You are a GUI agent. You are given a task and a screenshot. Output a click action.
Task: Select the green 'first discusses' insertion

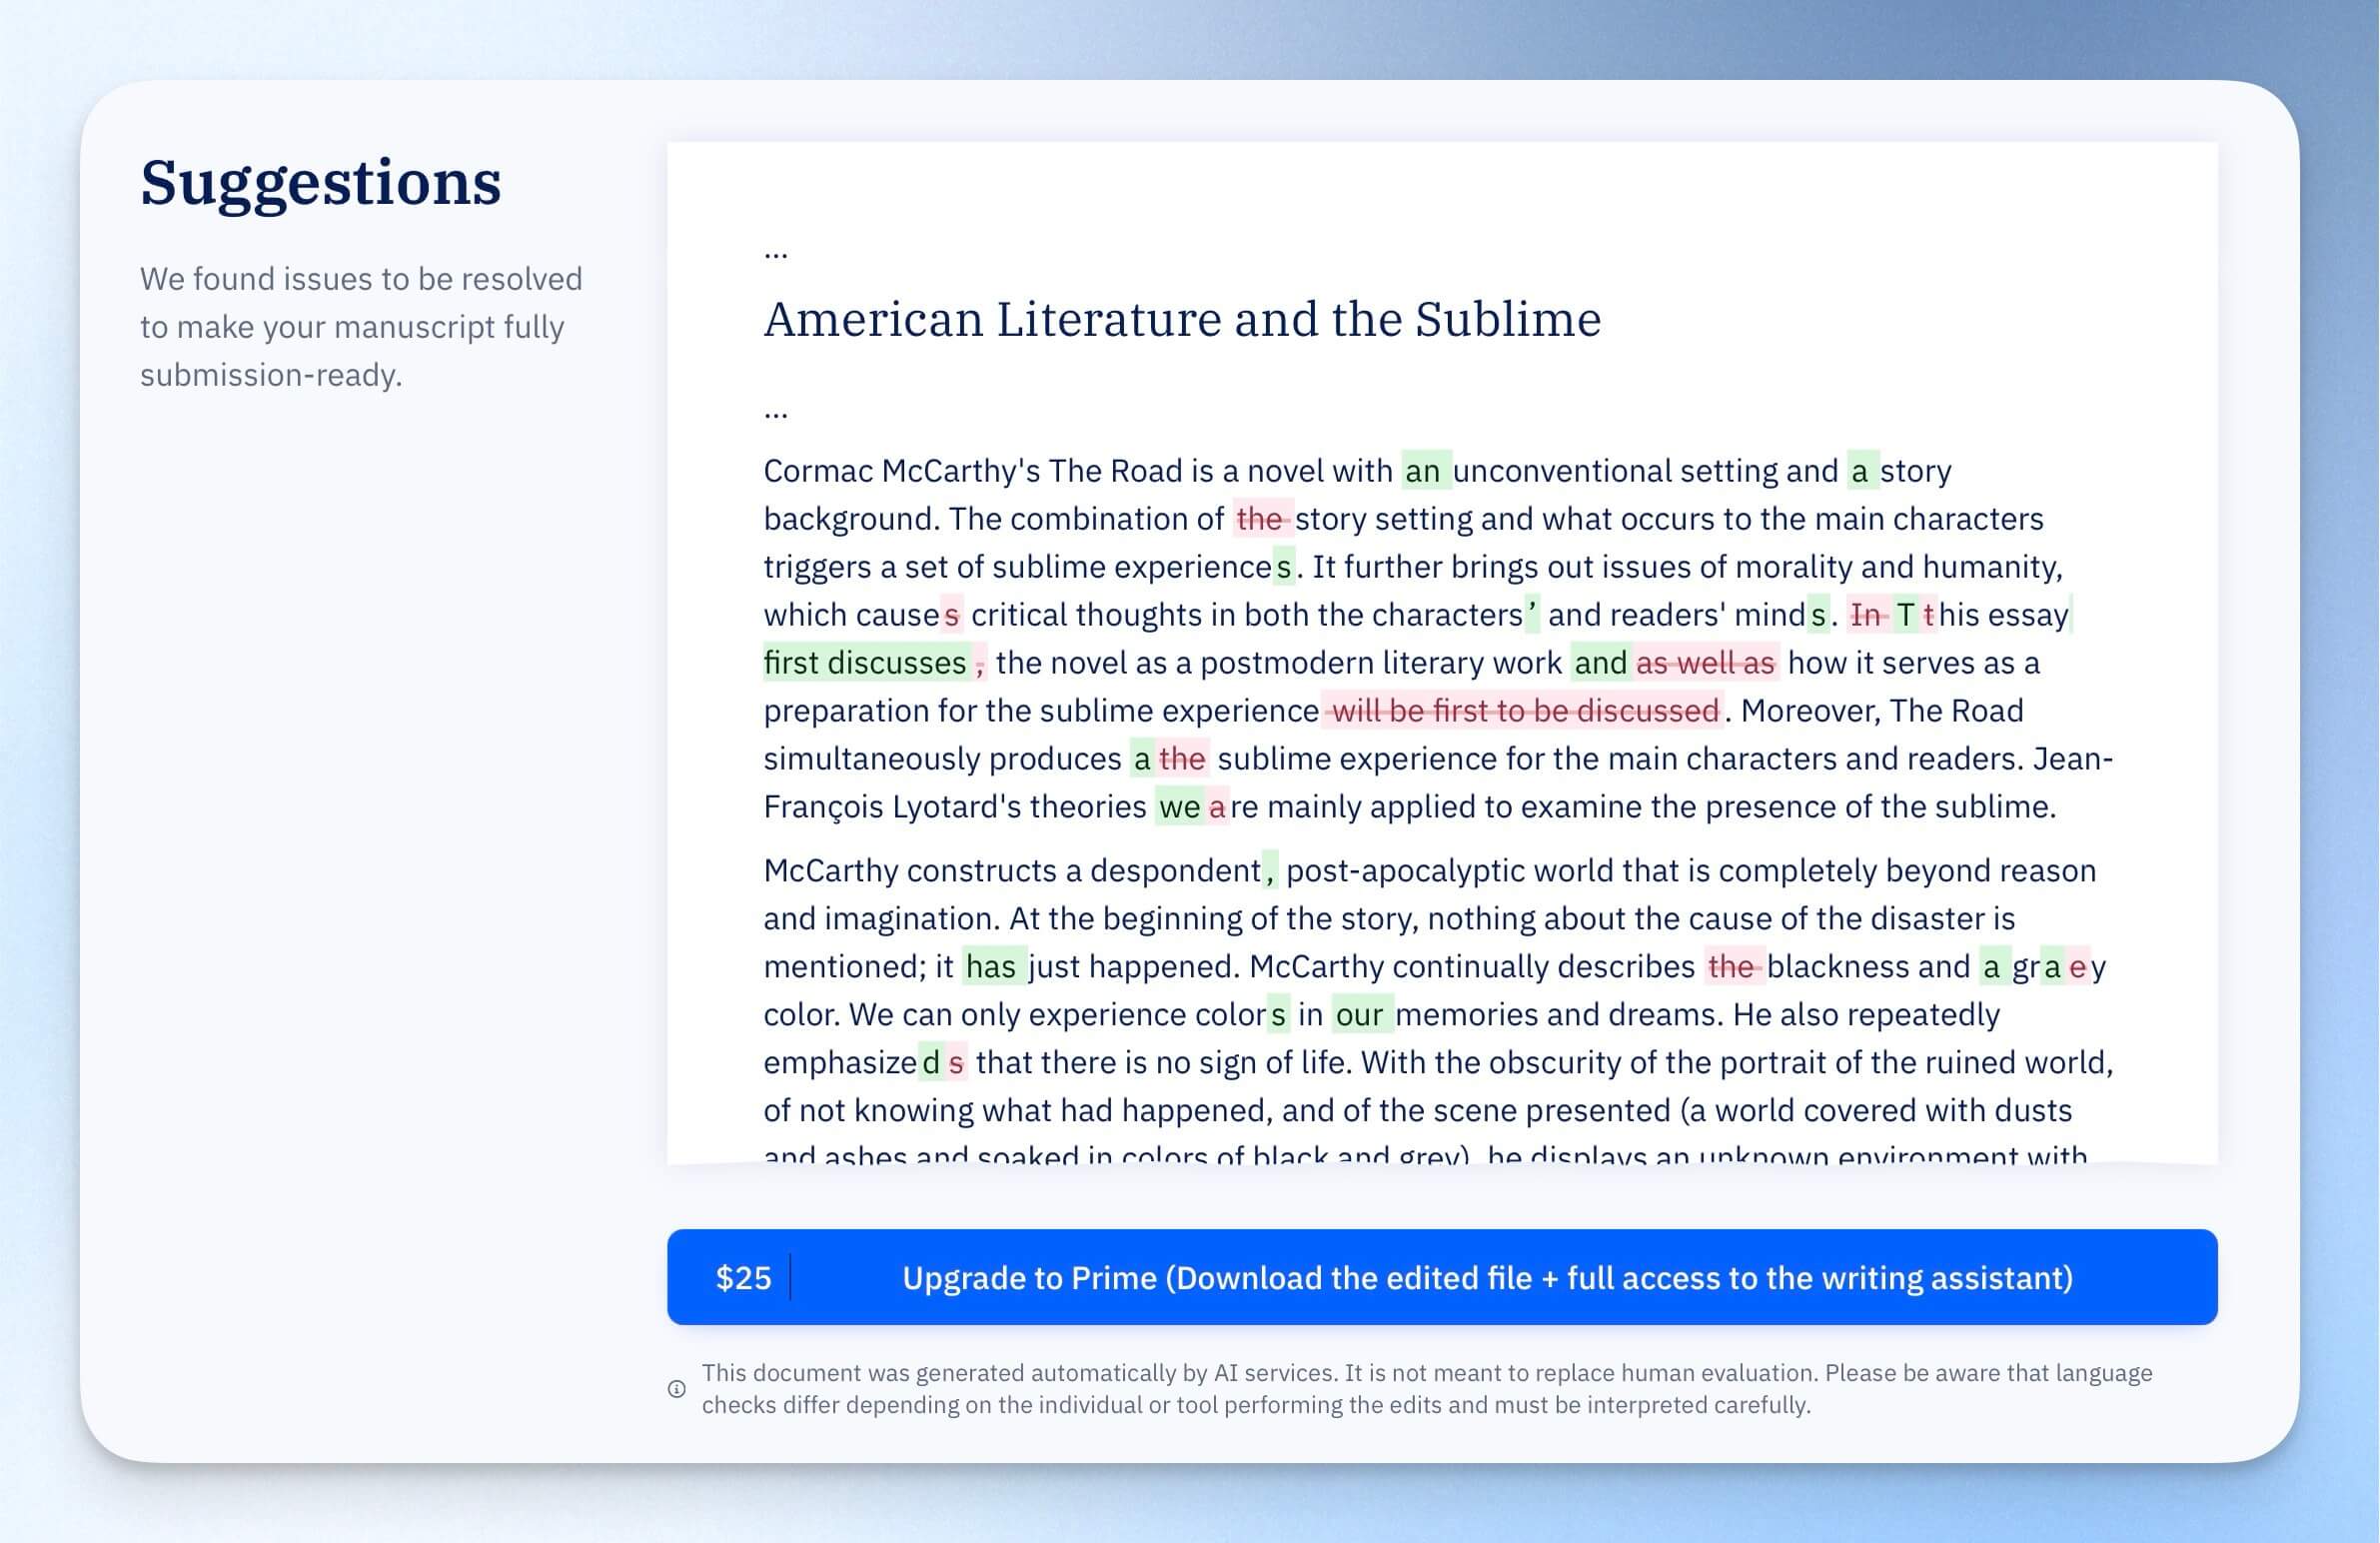click(x=865, y=662)
